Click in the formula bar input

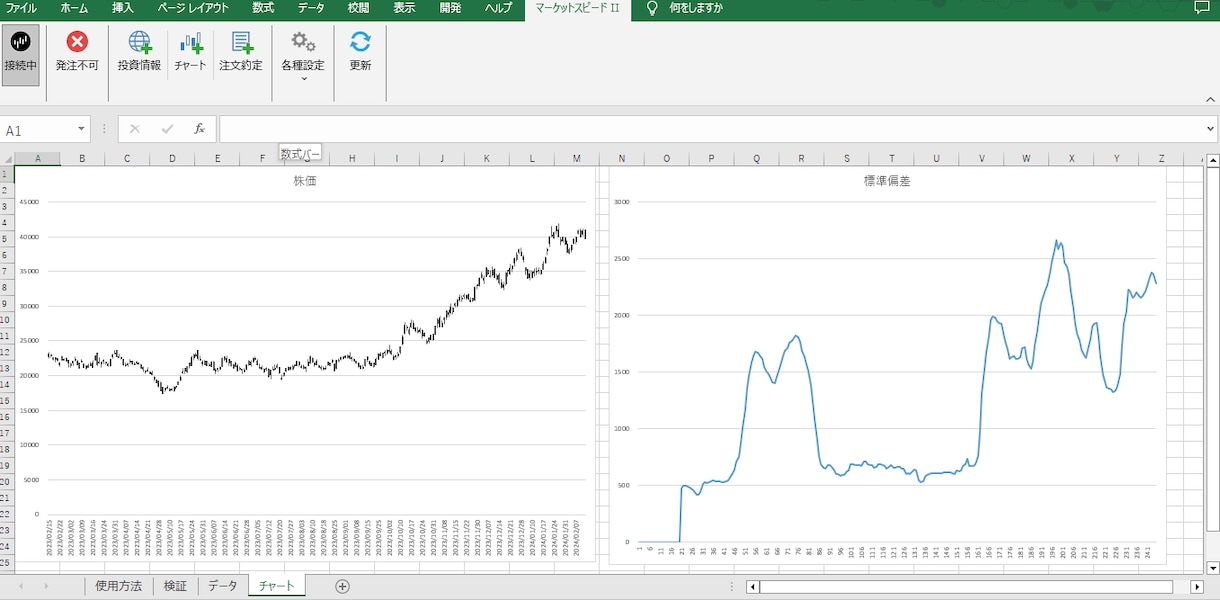click(710, 129)
